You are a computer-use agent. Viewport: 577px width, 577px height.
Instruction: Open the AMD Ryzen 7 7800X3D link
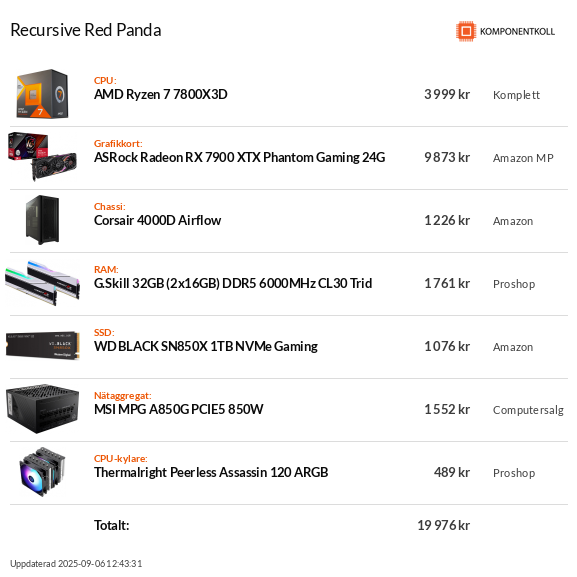(x=160, y=95)
